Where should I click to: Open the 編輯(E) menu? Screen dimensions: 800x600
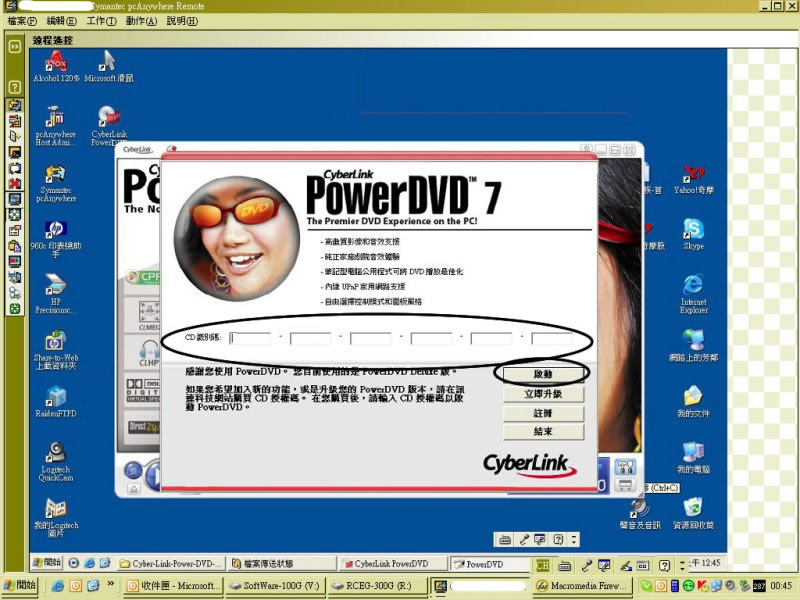click(61, 21)
